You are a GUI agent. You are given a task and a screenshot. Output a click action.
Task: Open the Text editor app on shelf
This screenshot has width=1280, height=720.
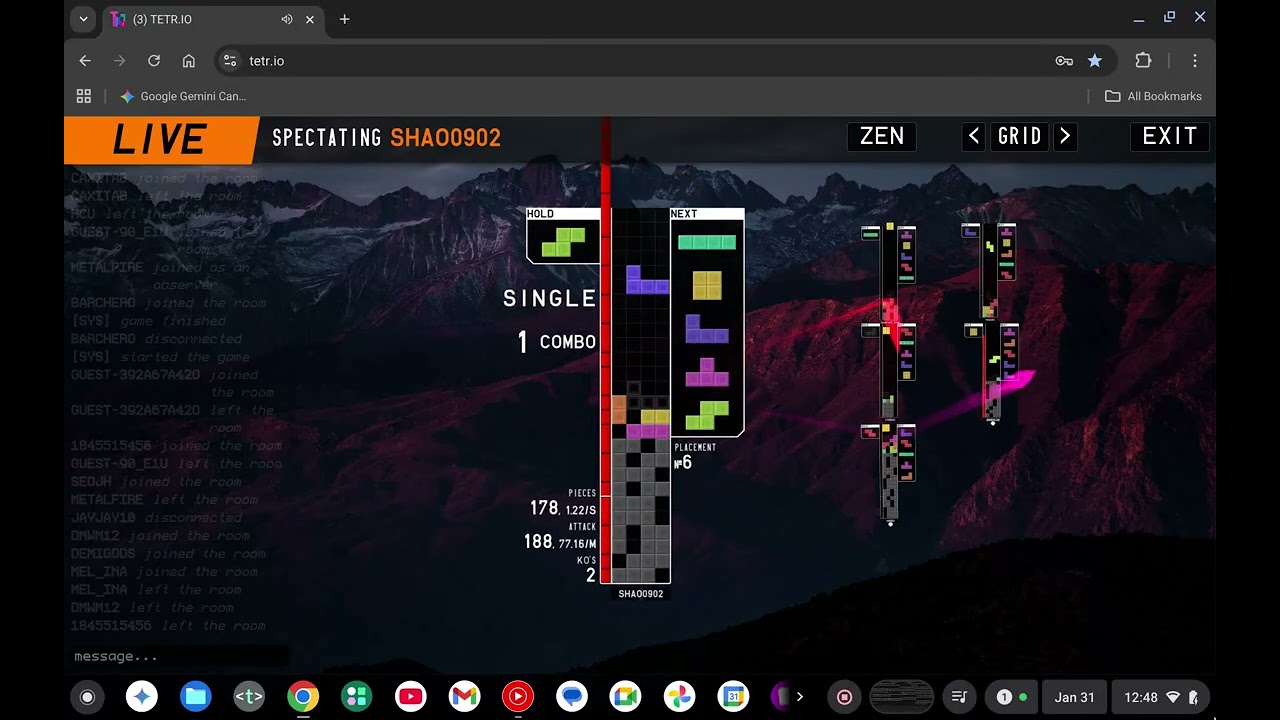pyautogui.click(x=249, y=697)
